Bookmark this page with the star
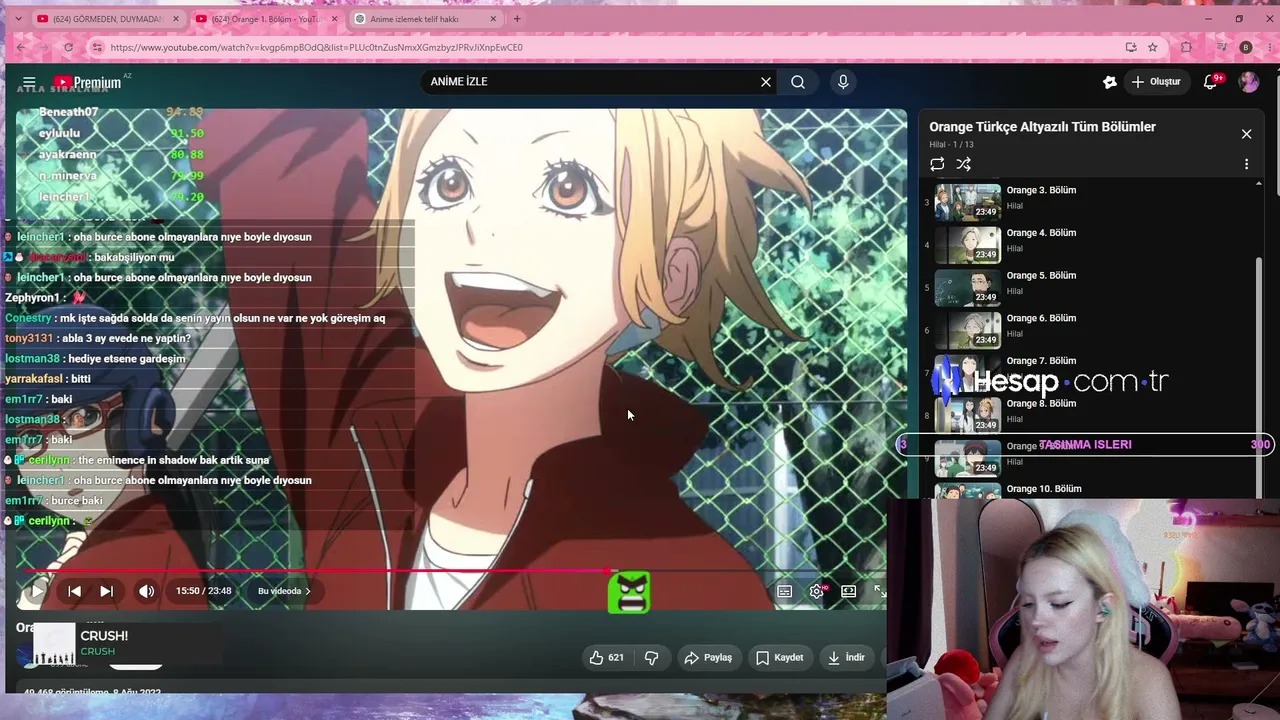This screenshot has width=1280, height=720. 1153,47
